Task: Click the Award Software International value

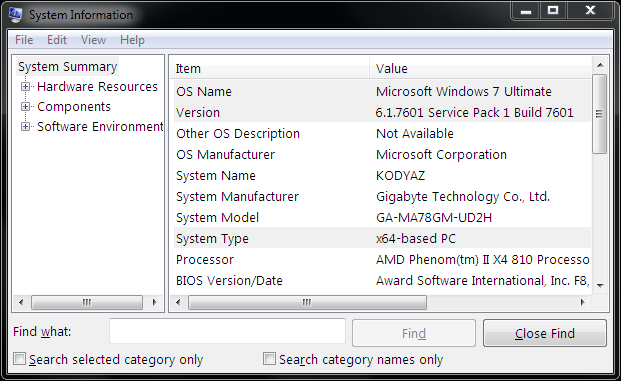Action: (482, 280)
